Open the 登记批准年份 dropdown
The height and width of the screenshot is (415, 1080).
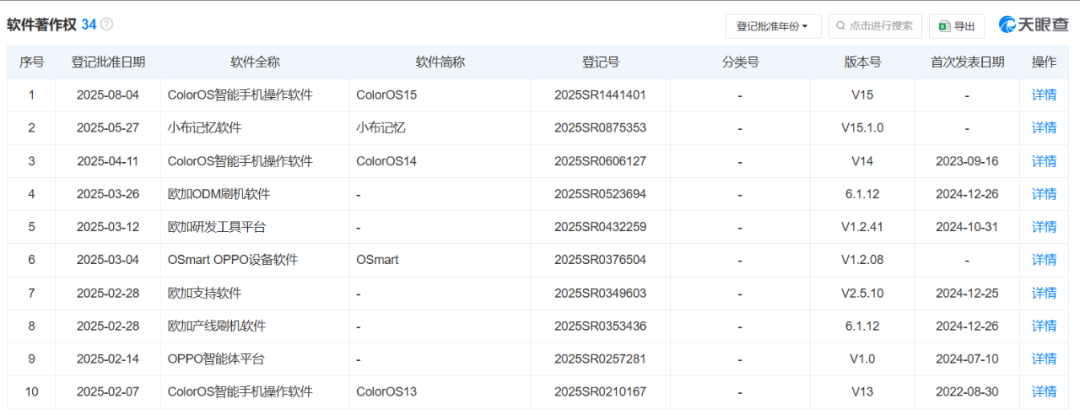tap(773, 26)
